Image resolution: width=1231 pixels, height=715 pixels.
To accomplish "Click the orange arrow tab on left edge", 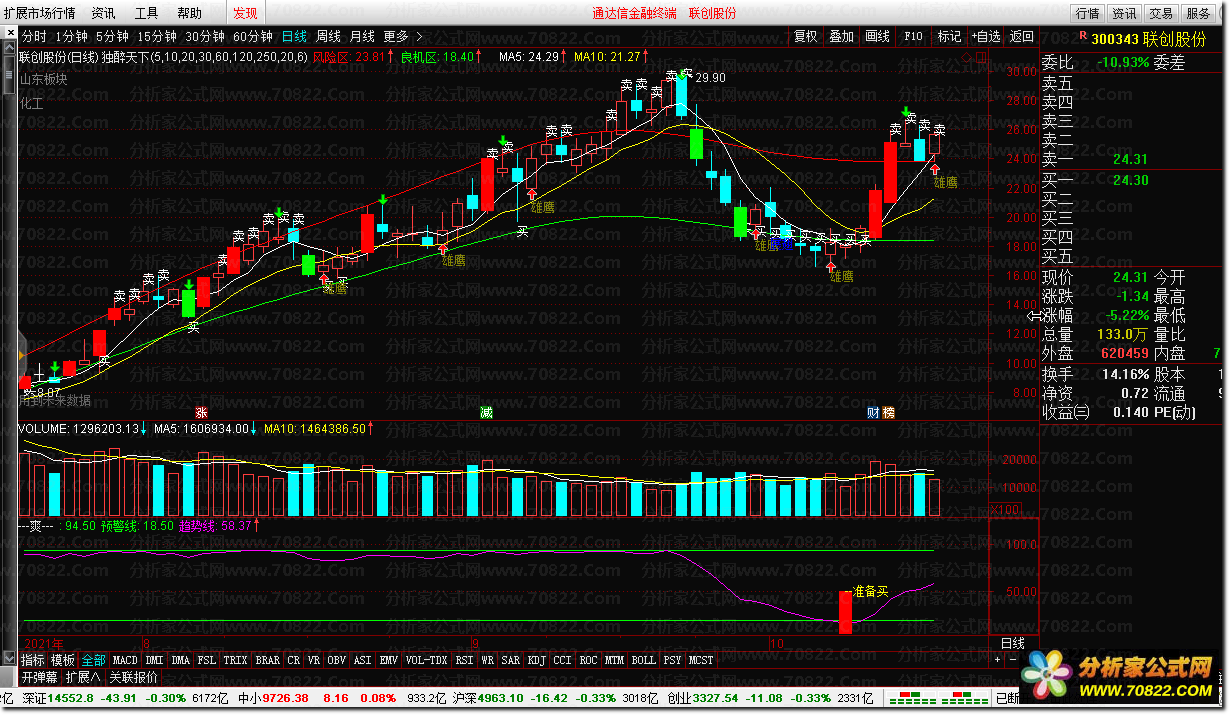I will 22,356.
